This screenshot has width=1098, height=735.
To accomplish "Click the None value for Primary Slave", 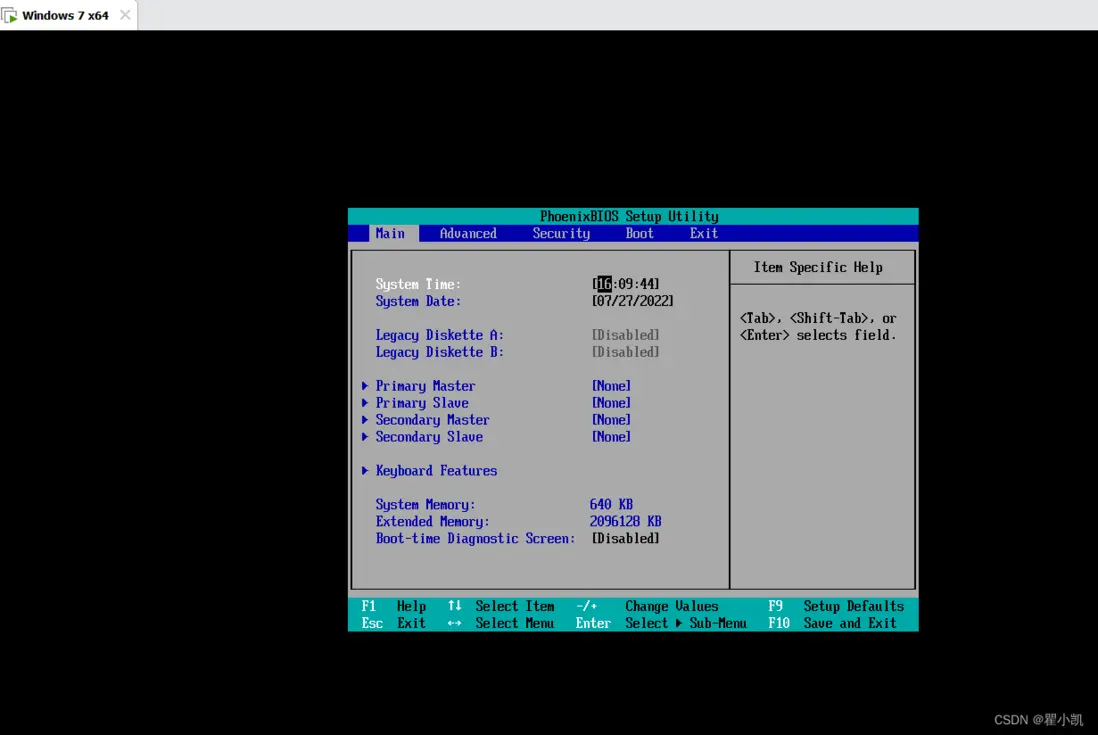I will pos(611,402).
